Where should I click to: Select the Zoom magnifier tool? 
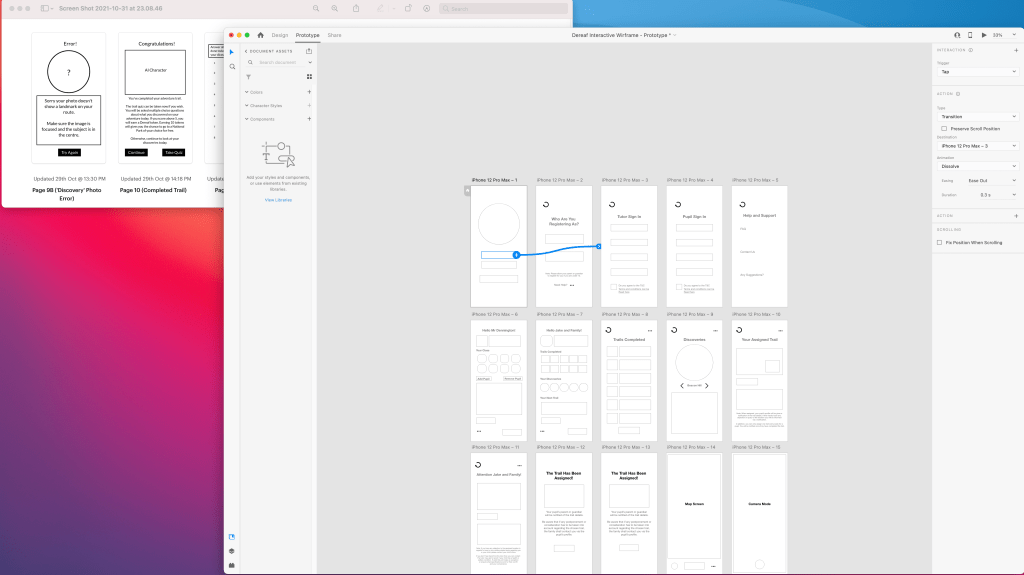tap(232, 67)
